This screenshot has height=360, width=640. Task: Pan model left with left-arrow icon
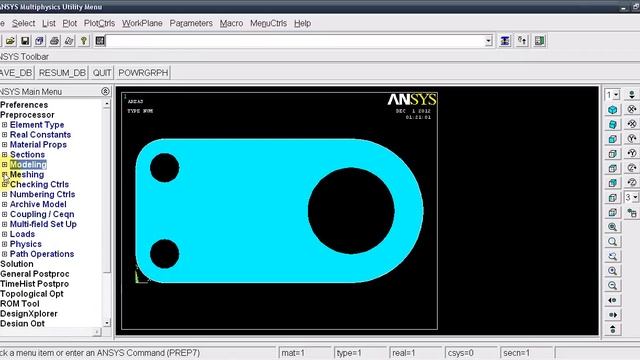pyautogui.click(x=612, y=300)
